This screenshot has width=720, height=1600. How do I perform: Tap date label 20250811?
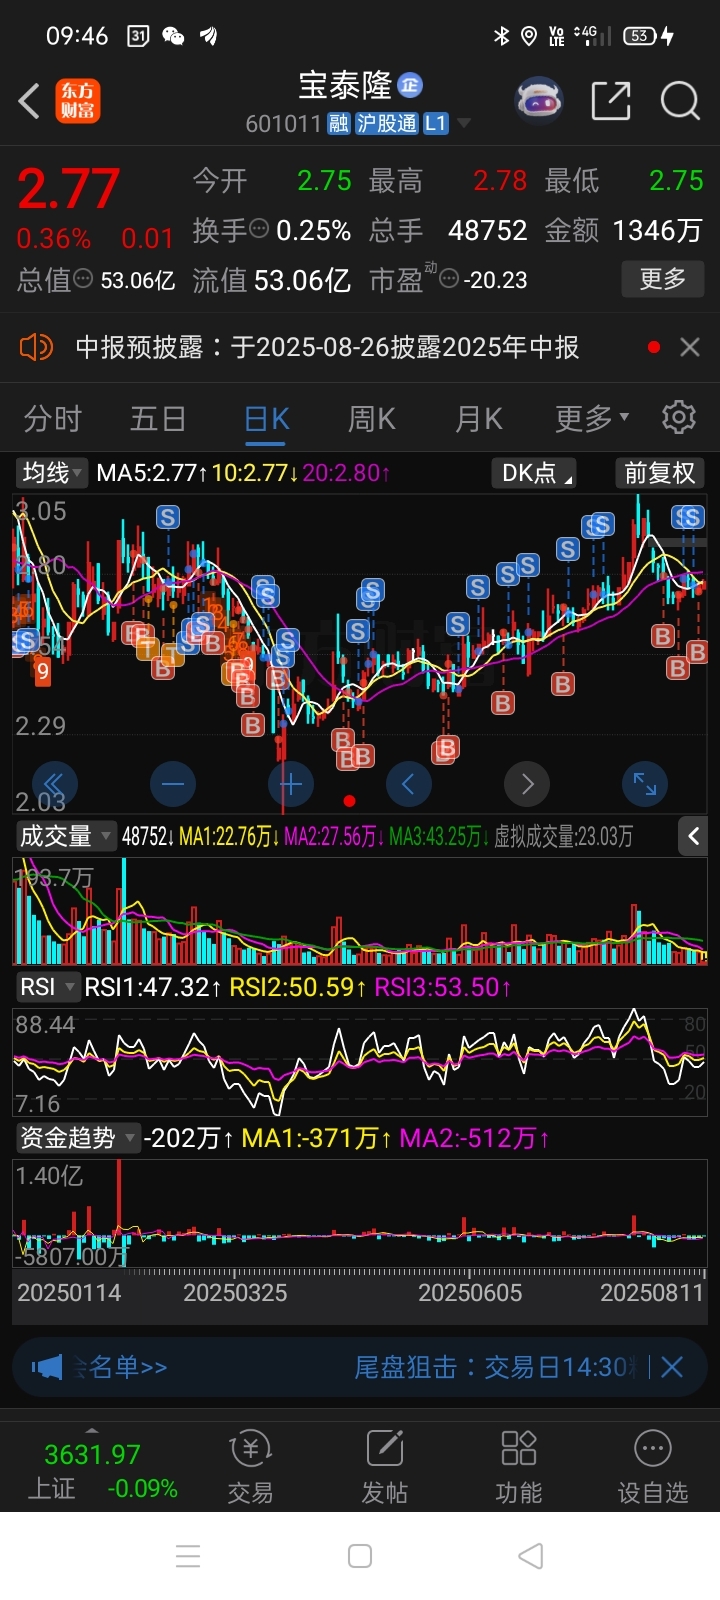652,1293
